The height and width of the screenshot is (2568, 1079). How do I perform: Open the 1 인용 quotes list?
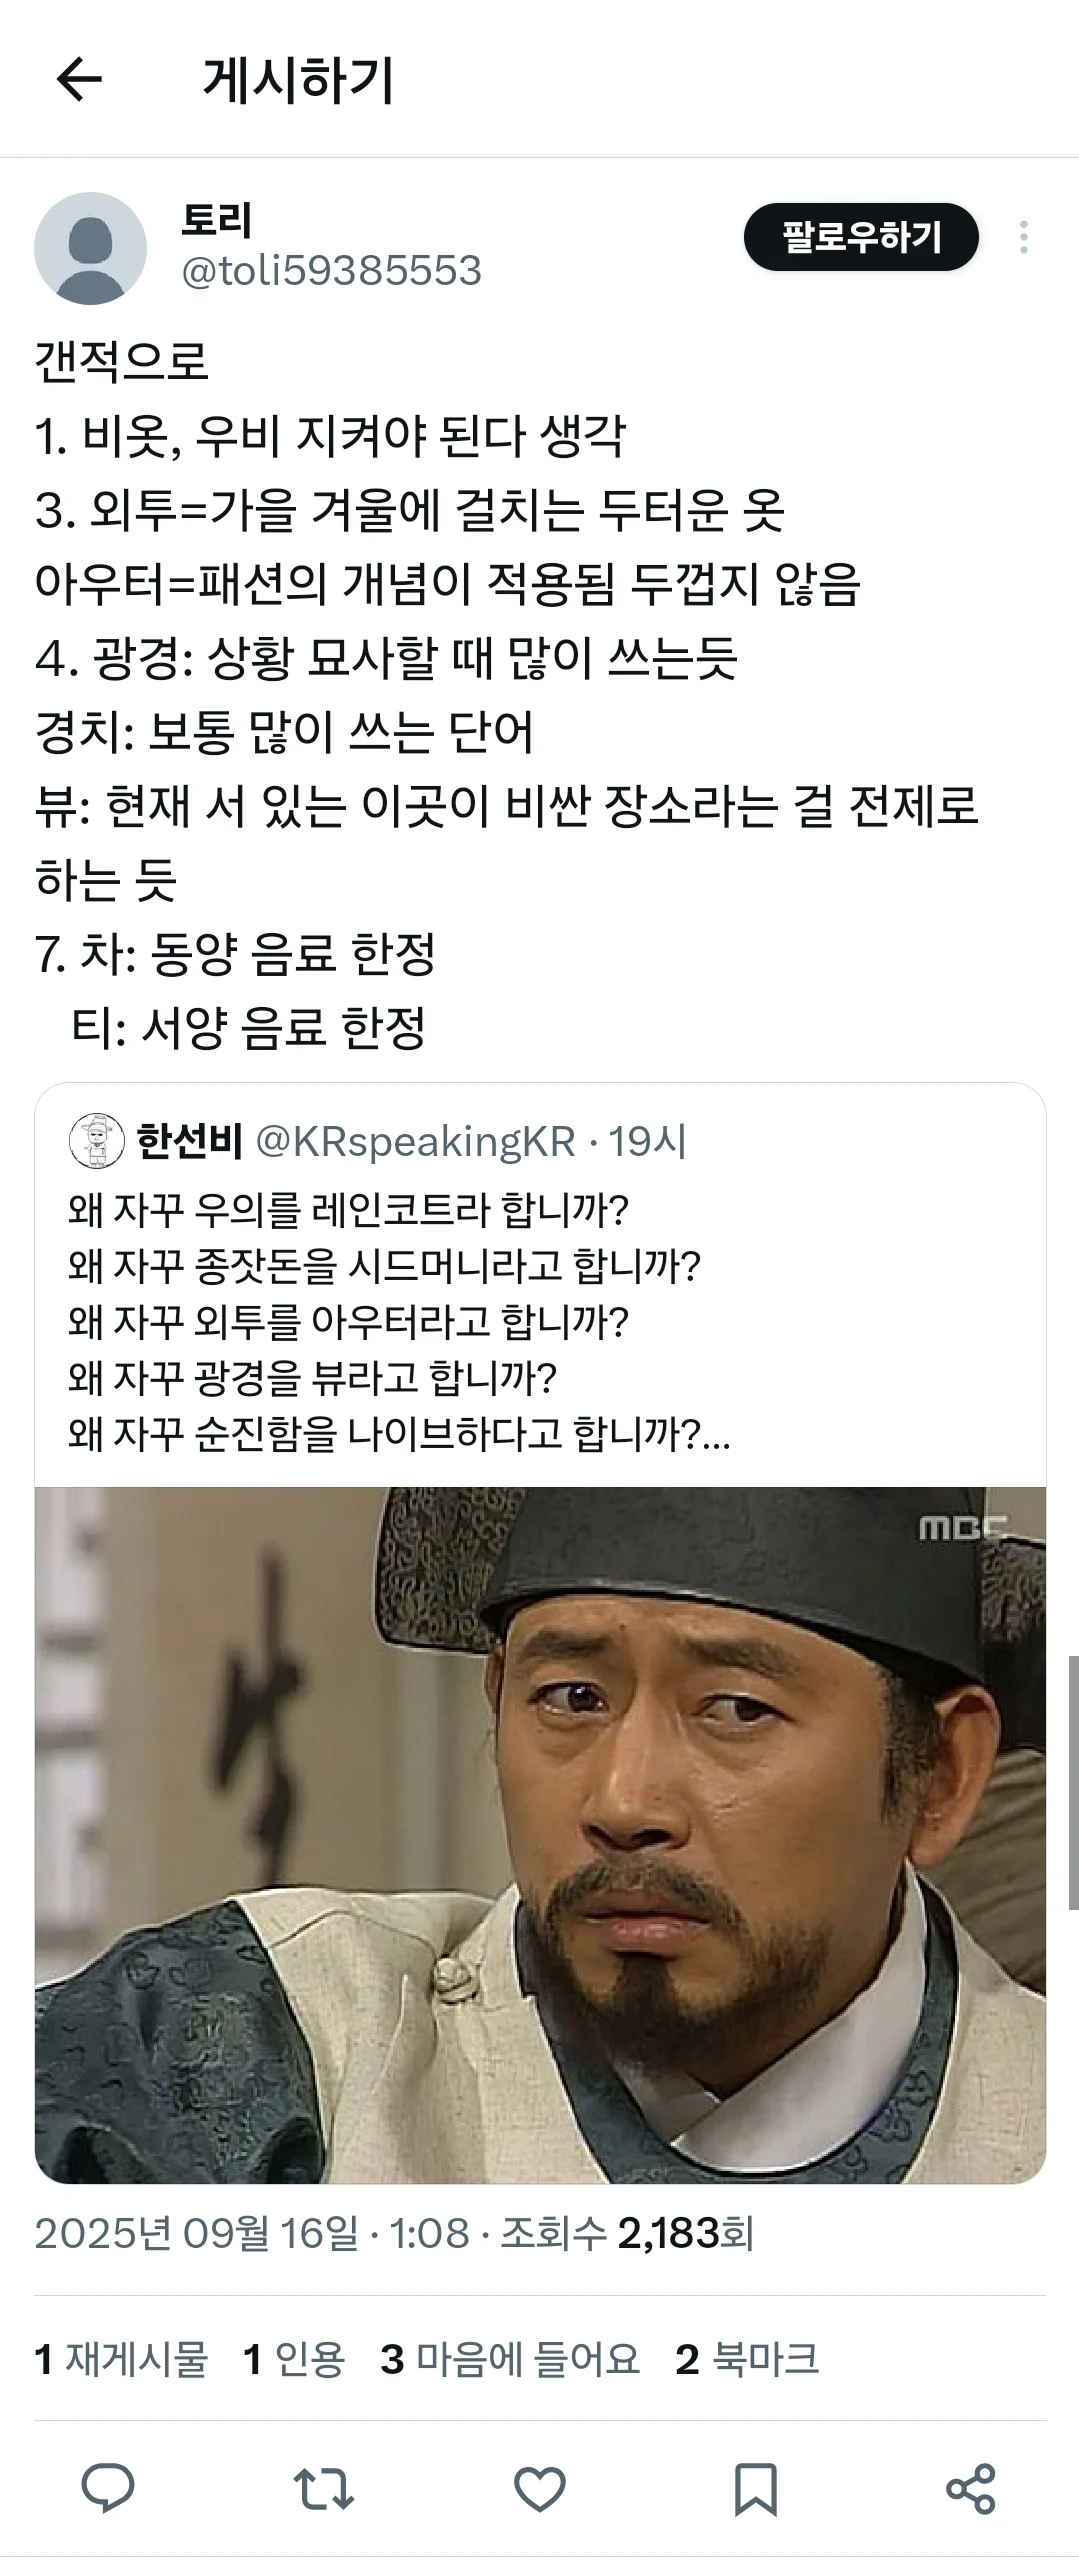click(294, 2359)
